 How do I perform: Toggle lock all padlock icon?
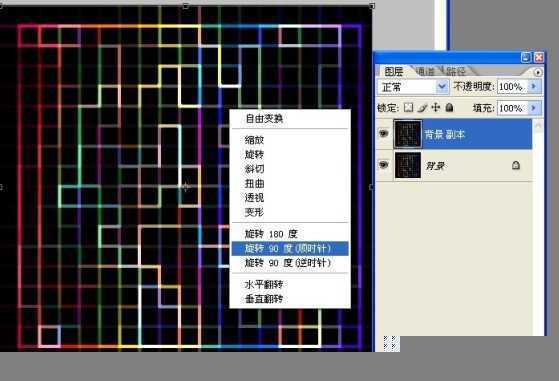(449, 107)
